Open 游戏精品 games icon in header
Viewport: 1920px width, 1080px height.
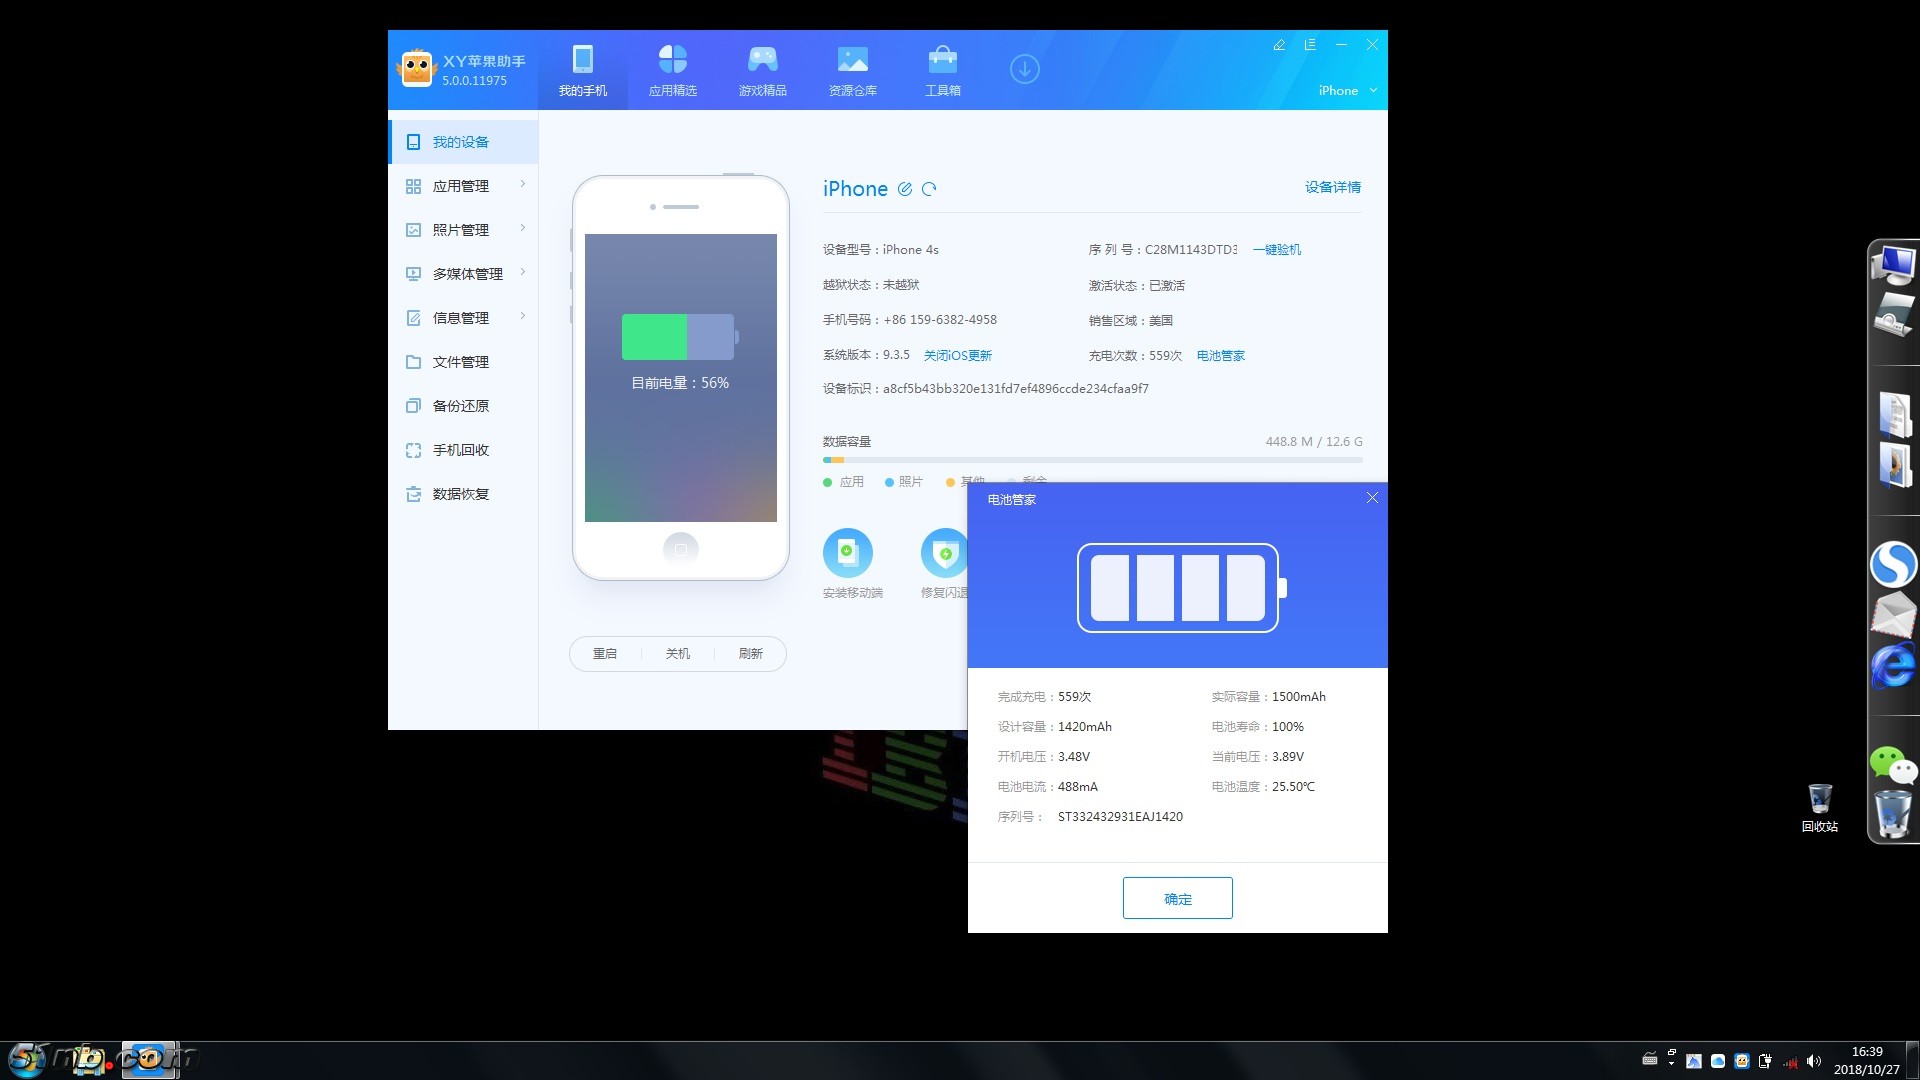tap(762, 60)
